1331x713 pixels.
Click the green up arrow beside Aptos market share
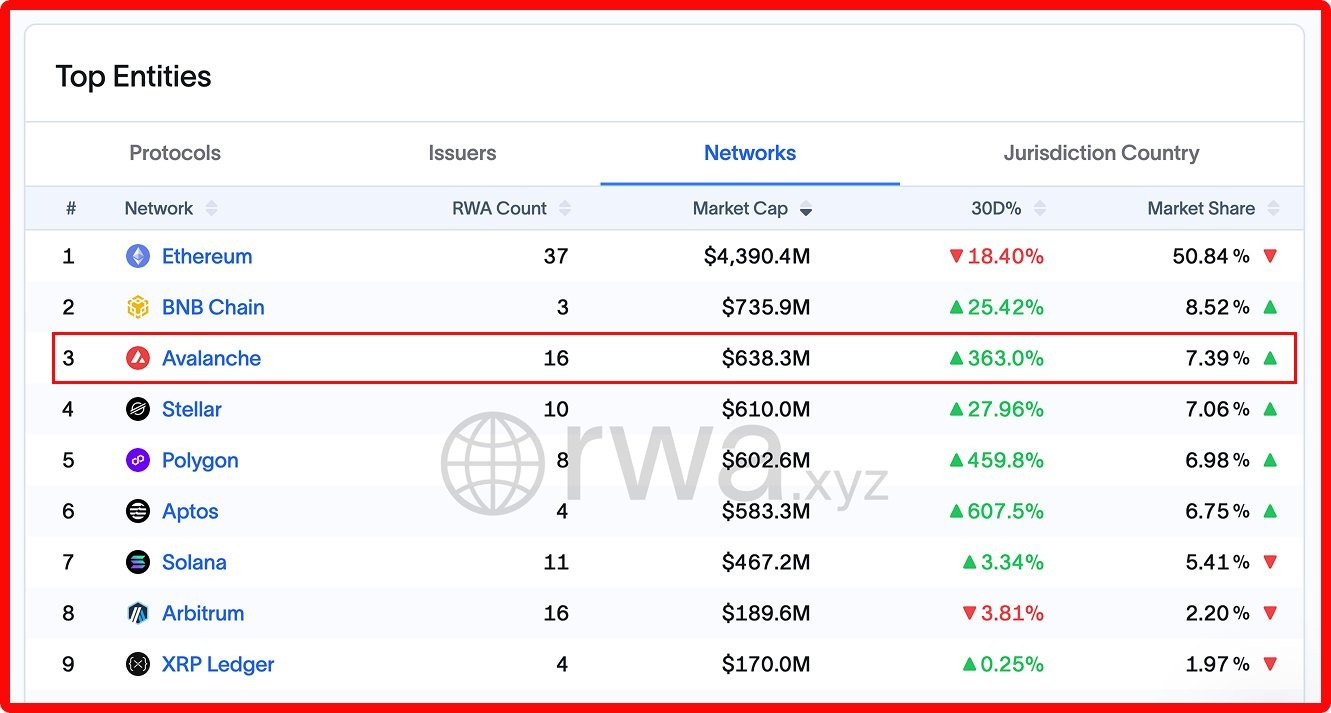point(1270,511)
